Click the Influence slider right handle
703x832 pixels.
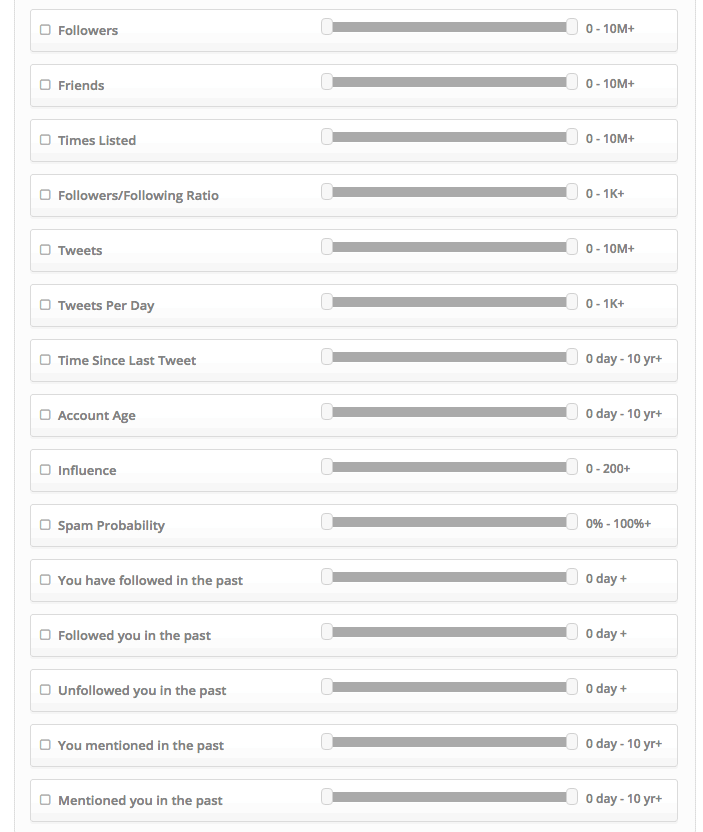click(571, 467)
